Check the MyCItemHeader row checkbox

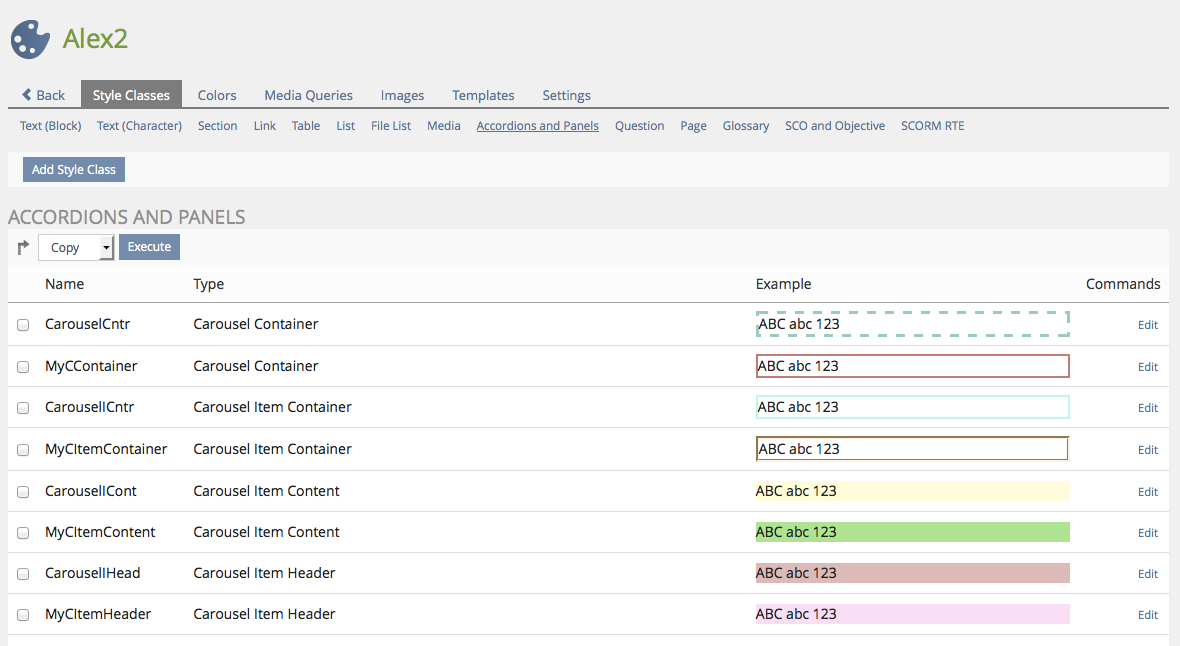[23, 615]
